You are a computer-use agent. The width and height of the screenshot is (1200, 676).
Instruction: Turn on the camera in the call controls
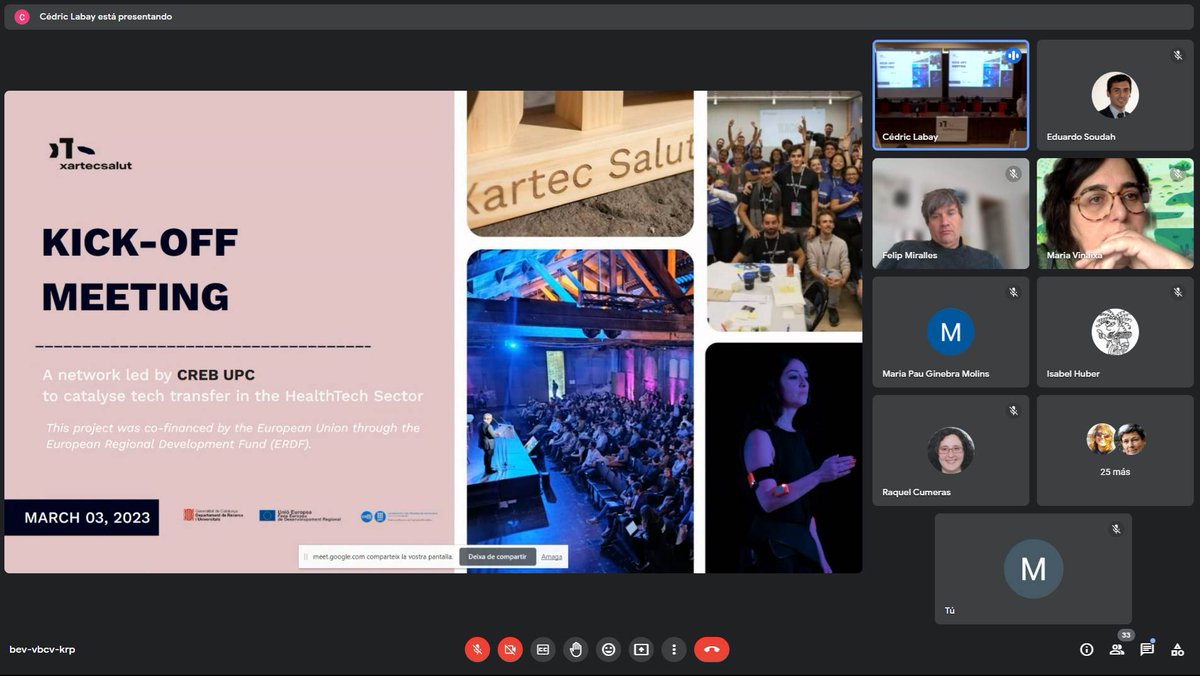tap(510, 649)
